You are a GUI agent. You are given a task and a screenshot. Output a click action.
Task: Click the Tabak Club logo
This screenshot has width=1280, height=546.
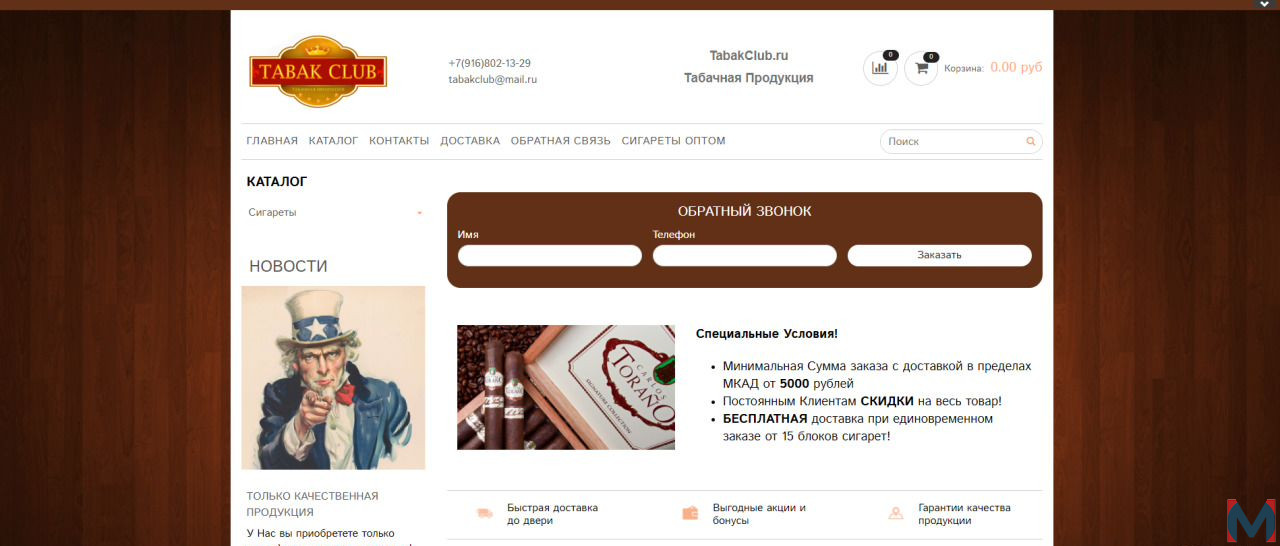click(x=318, y=72)
